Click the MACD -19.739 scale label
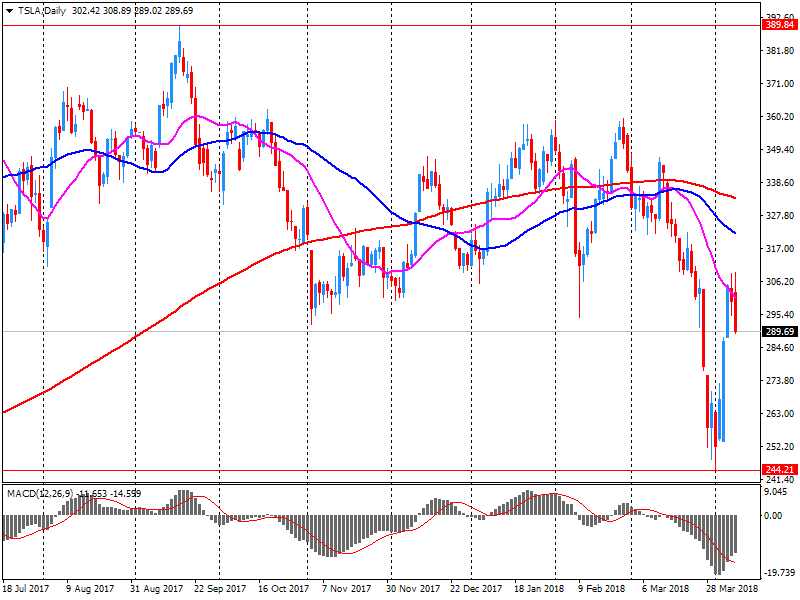 pyautogui.click(x=780, y=572)
